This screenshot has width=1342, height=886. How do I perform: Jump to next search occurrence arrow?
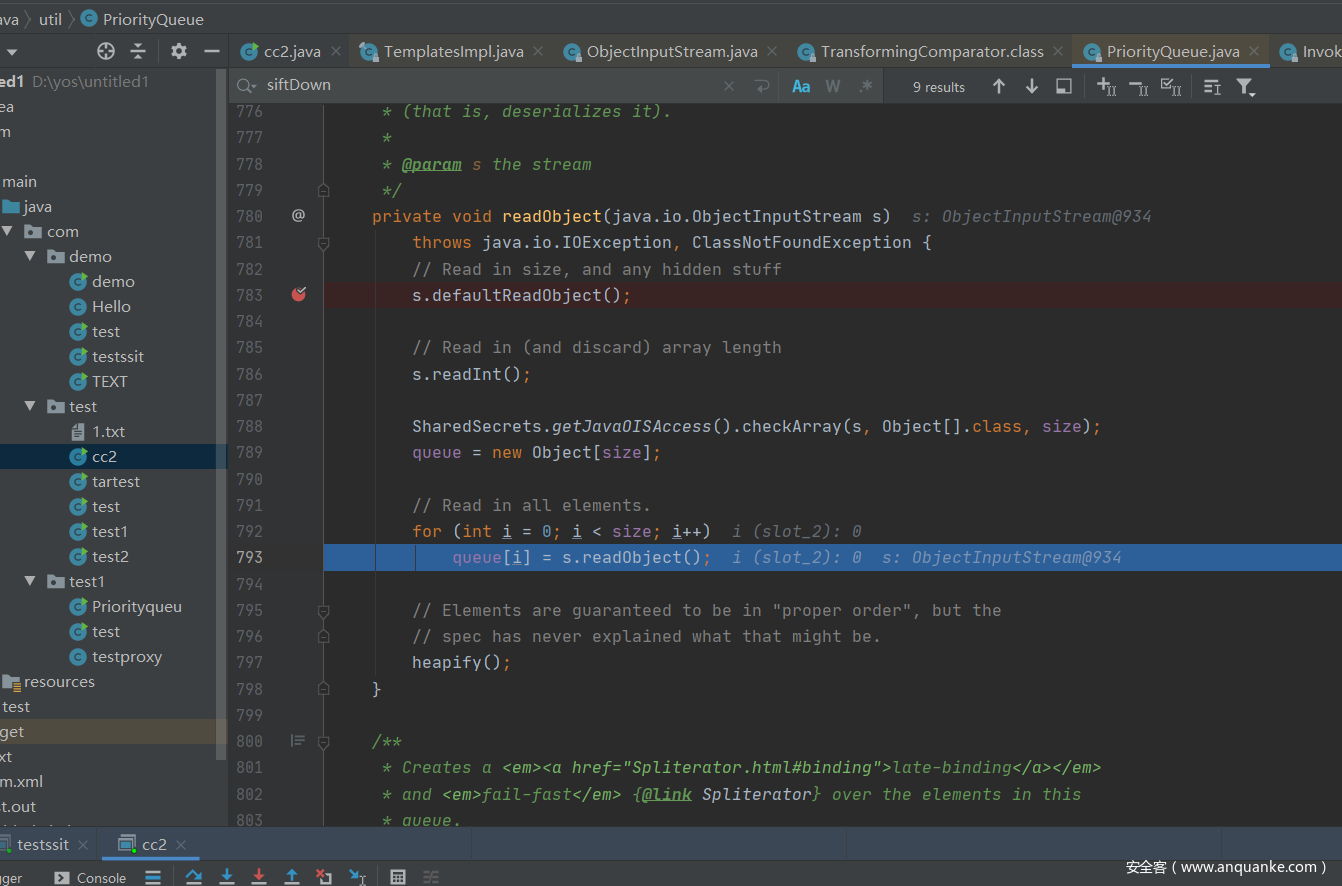coord(1032,87)
